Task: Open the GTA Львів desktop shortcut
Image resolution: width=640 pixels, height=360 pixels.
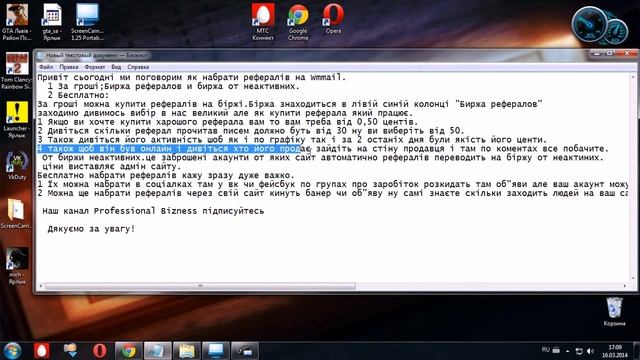Action: click(17, 21)
